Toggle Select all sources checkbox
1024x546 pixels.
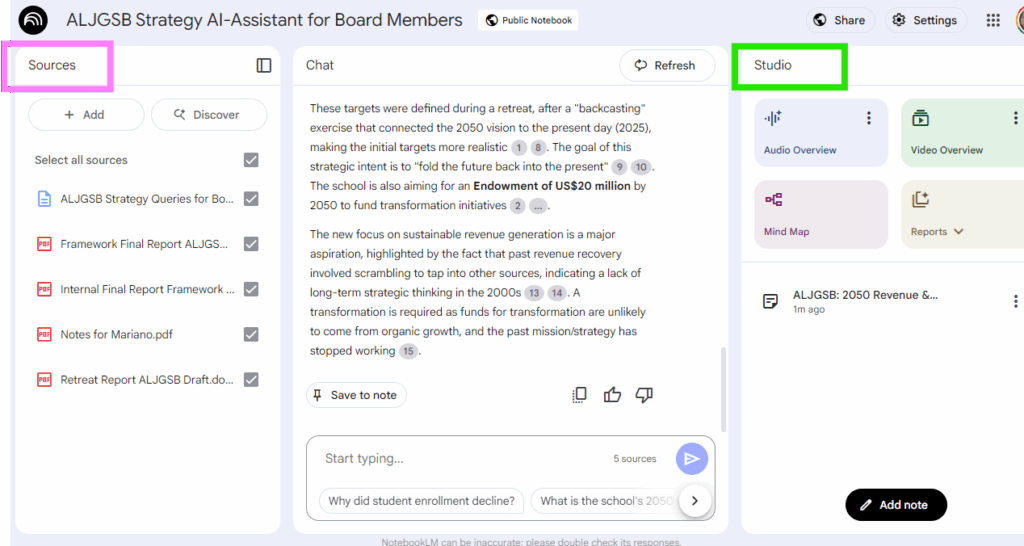click(251, 160)
